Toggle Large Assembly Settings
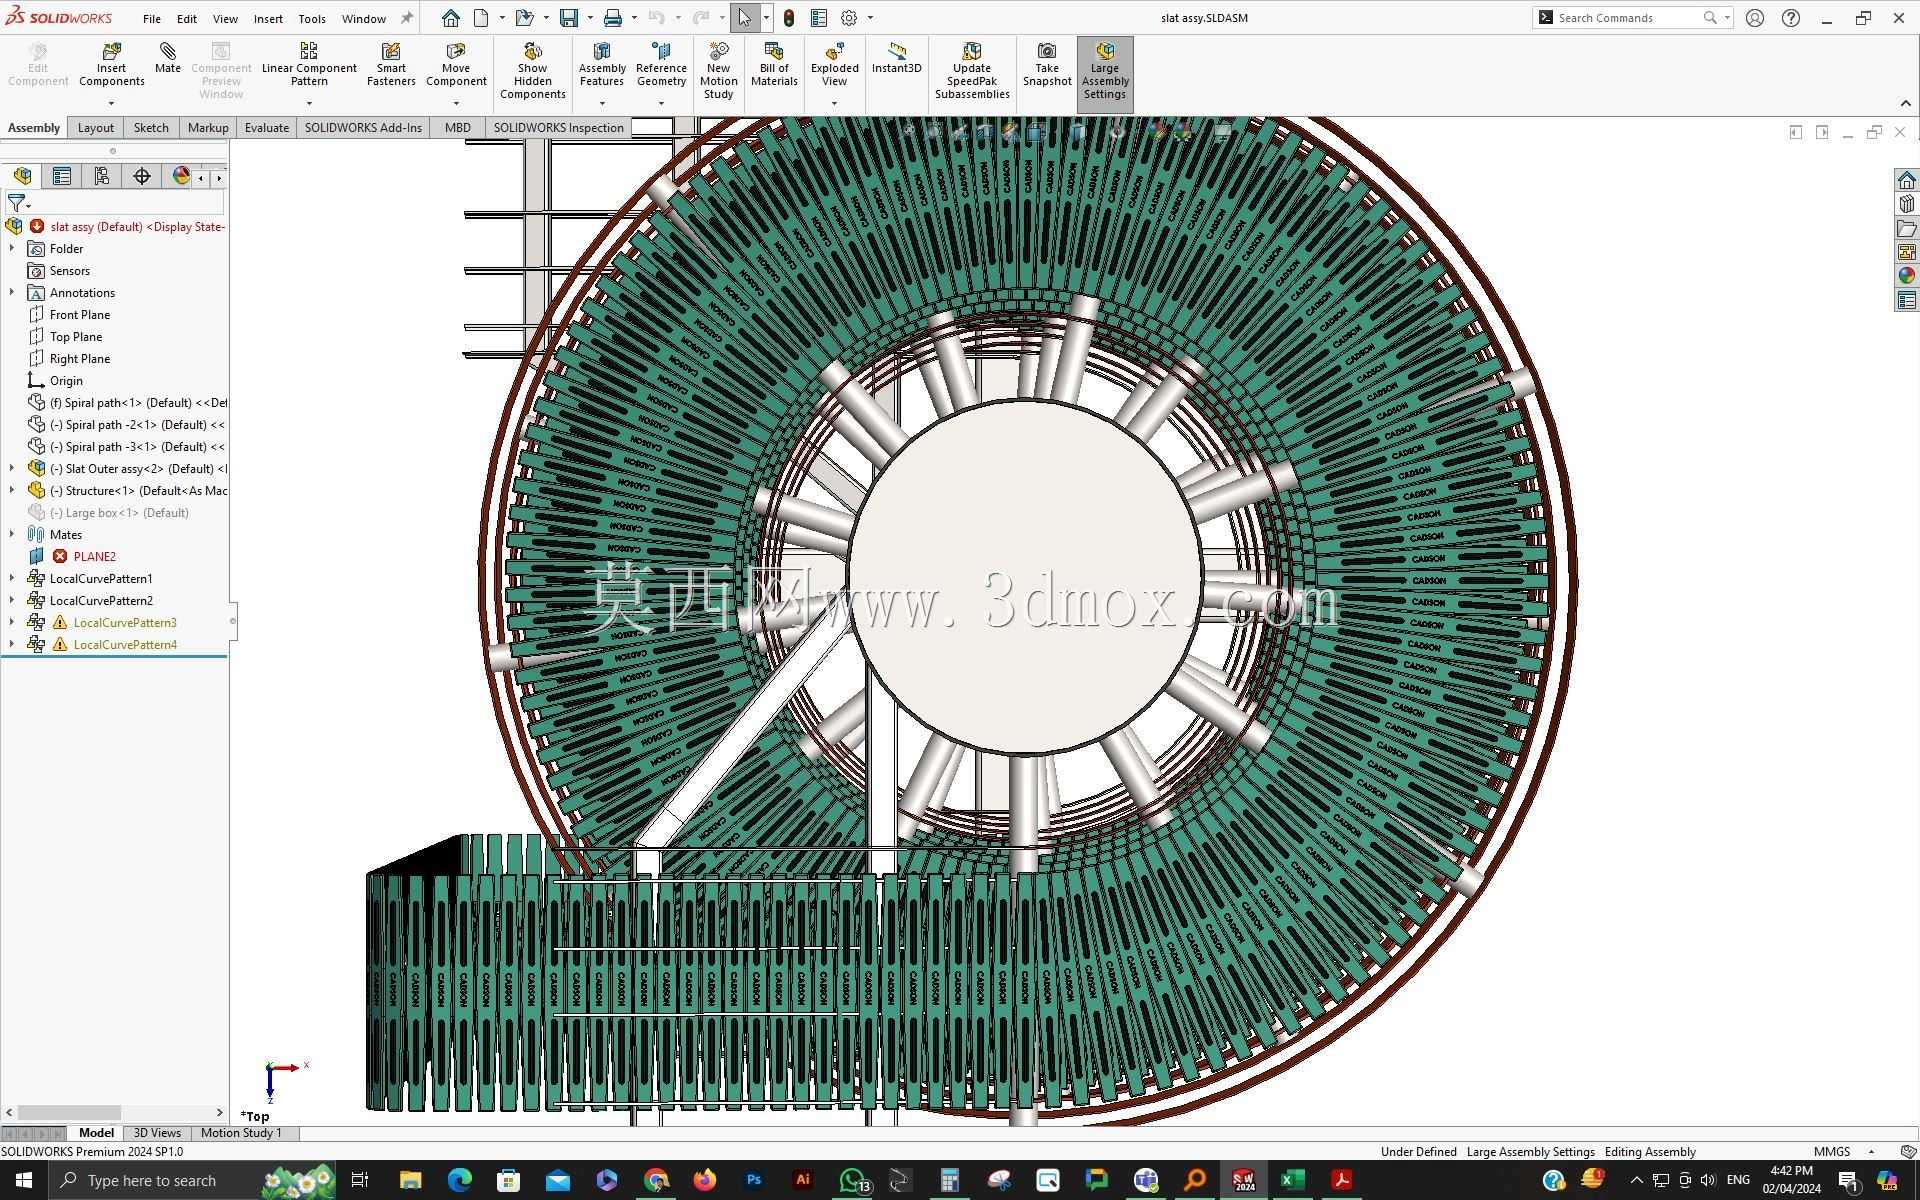This screenshot has width=1920, height=1200. tap(1105, 71)
